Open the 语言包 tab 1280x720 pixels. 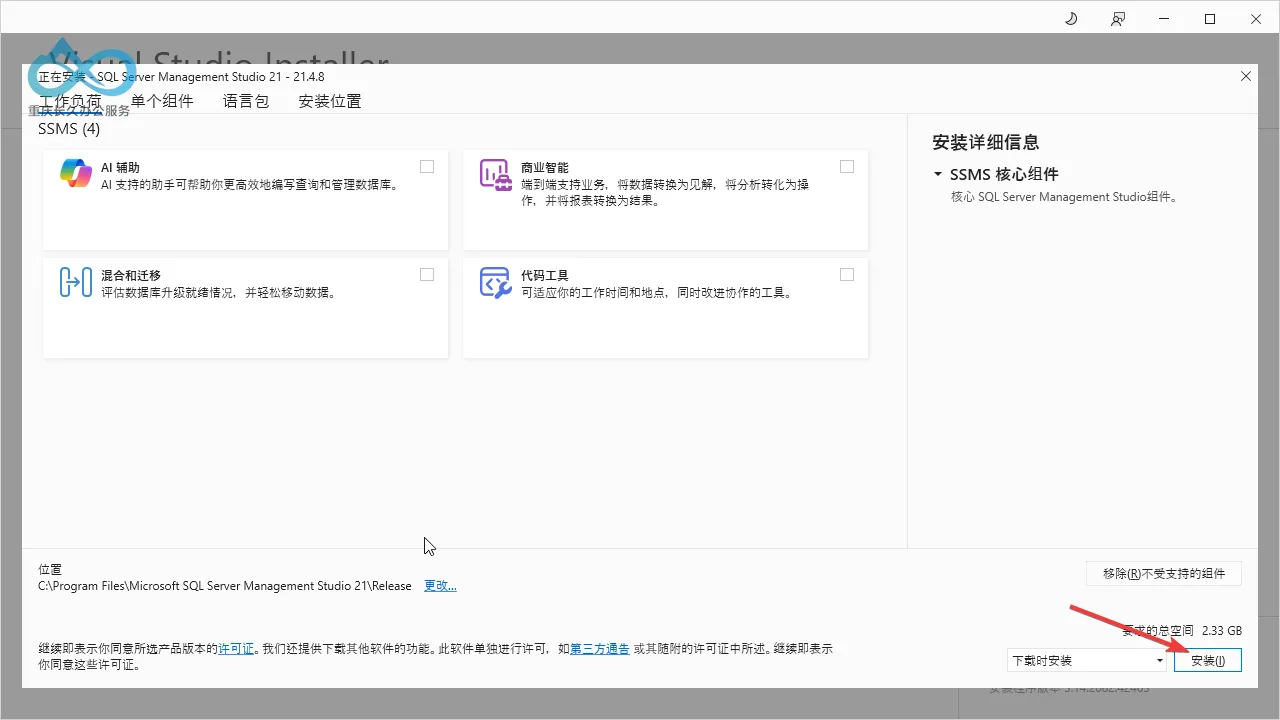246,101
